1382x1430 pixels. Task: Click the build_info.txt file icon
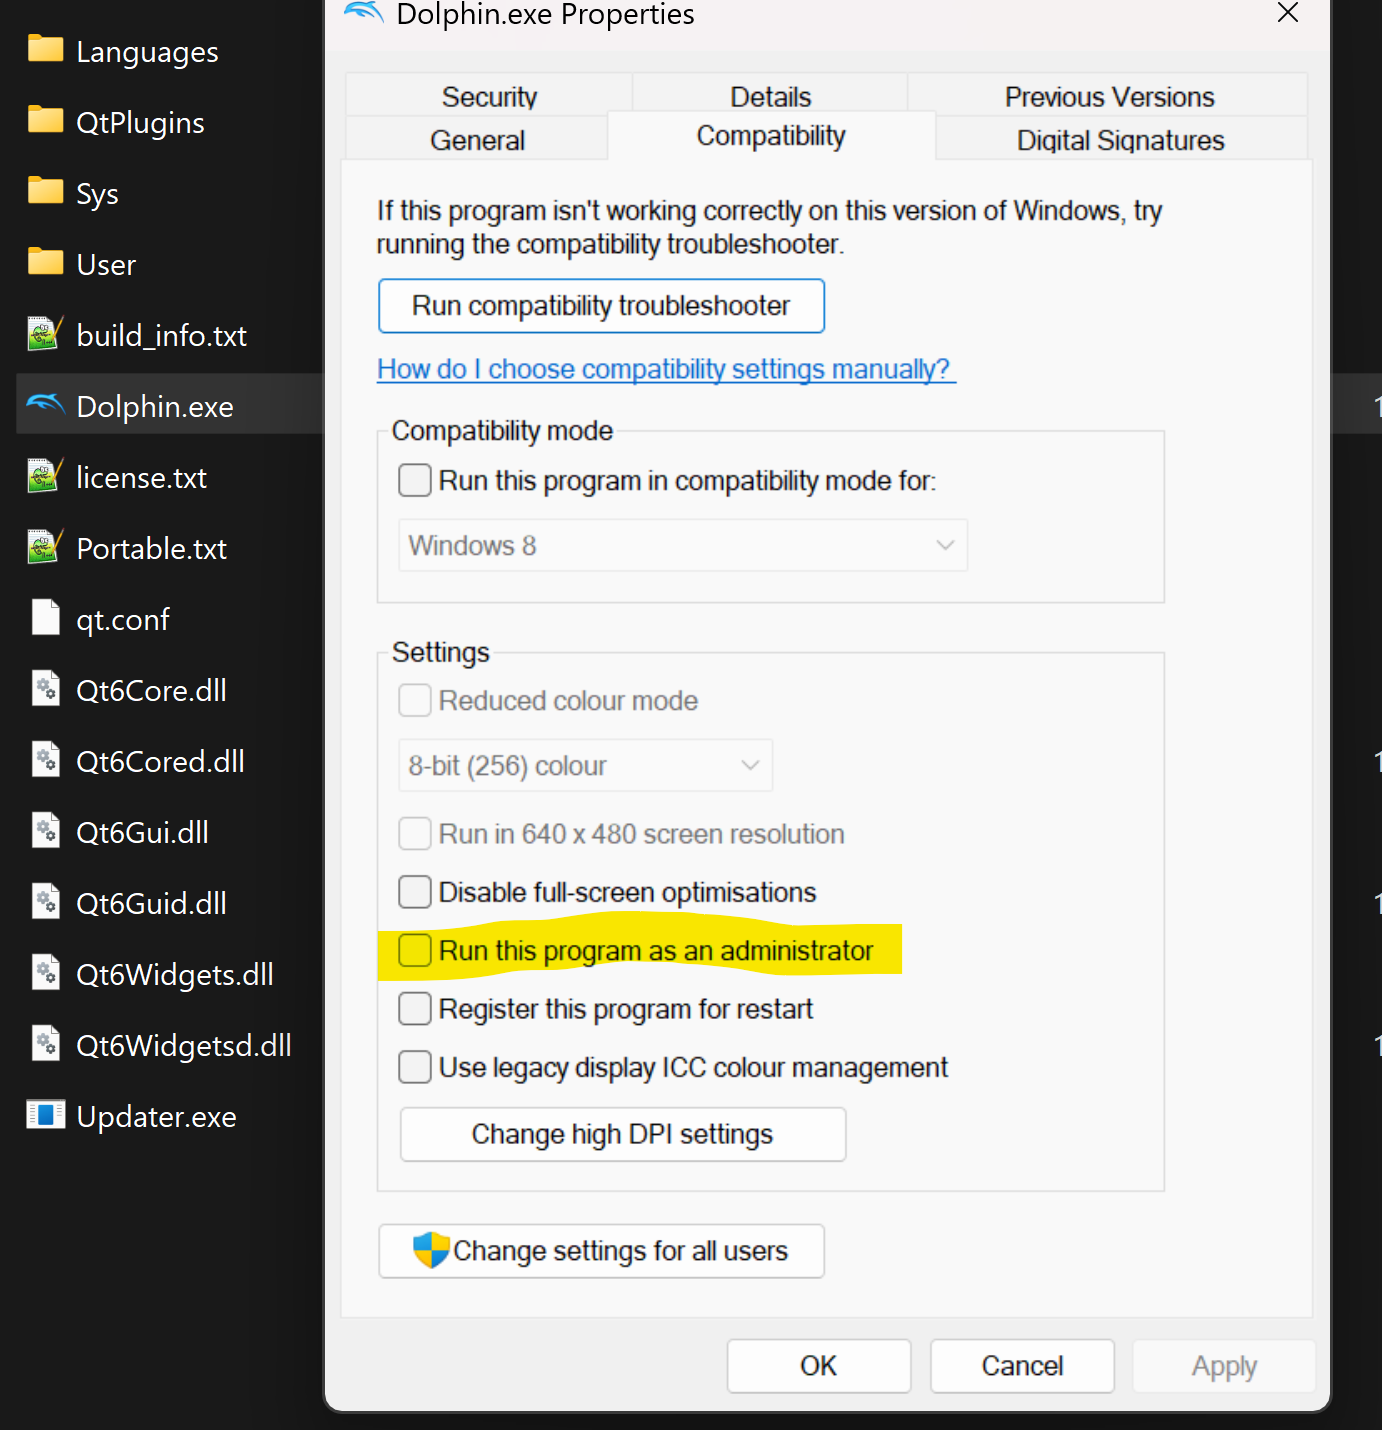tap(45, 333)
